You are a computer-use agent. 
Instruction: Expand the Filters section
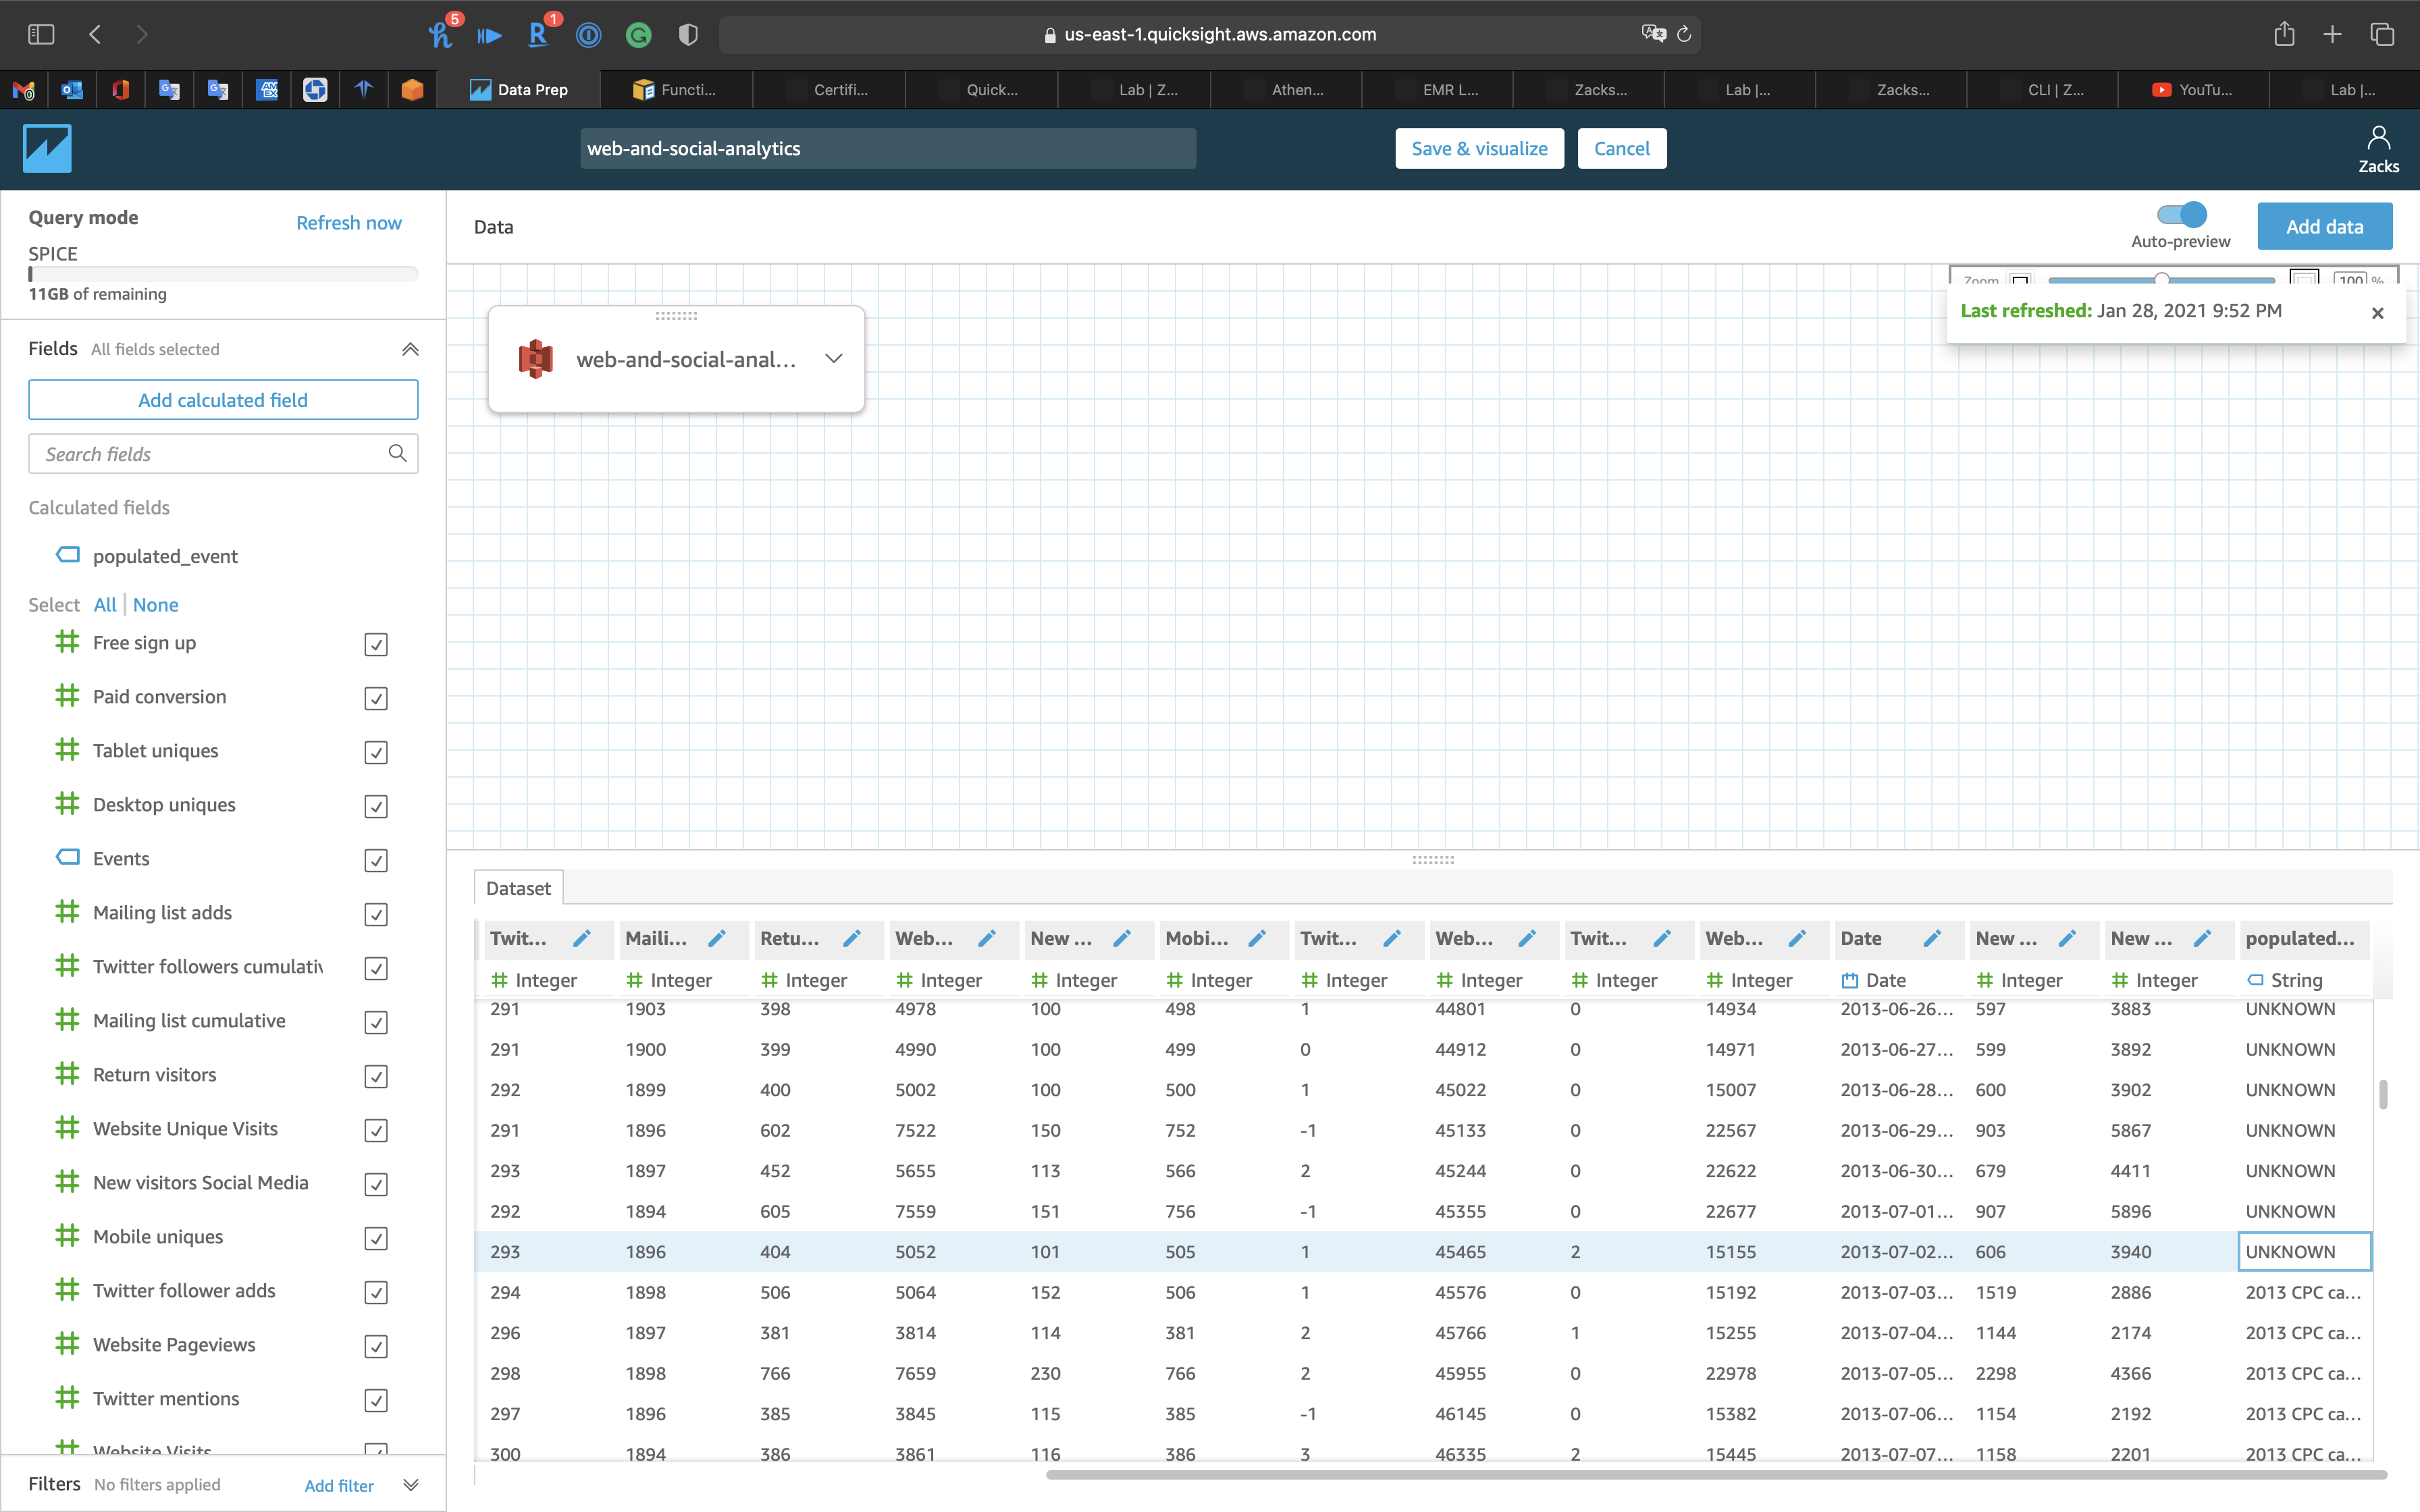(x=410, y=1484)
